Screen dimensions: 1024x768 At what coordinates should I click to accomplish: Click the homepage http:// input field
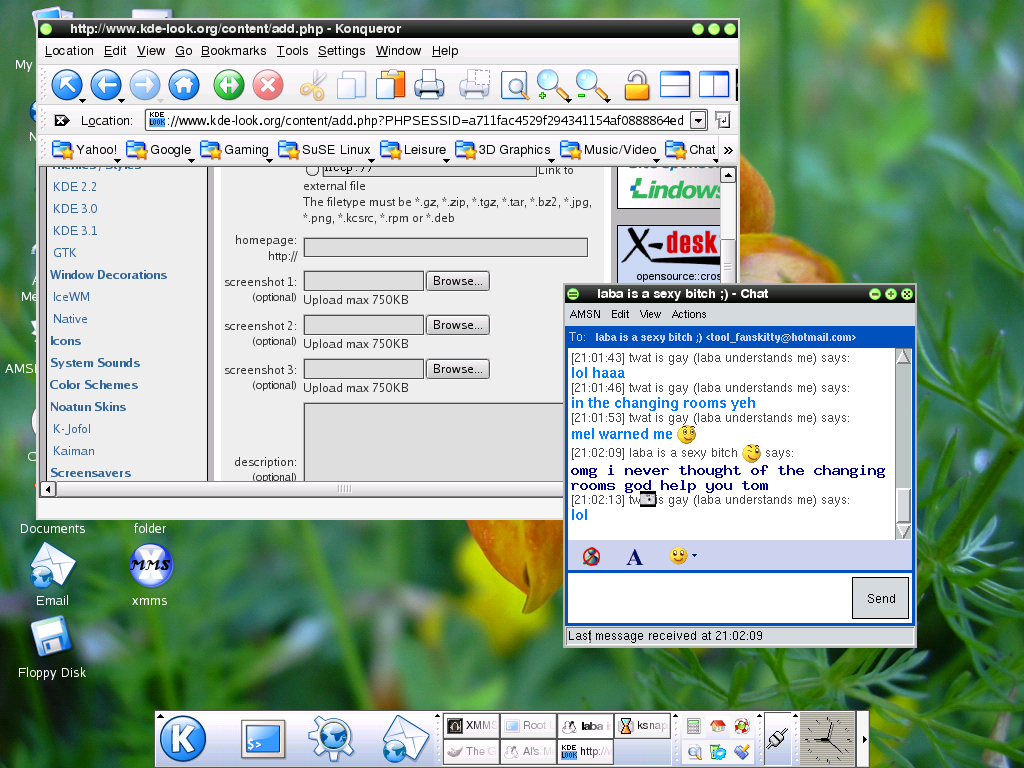(445, 248)
